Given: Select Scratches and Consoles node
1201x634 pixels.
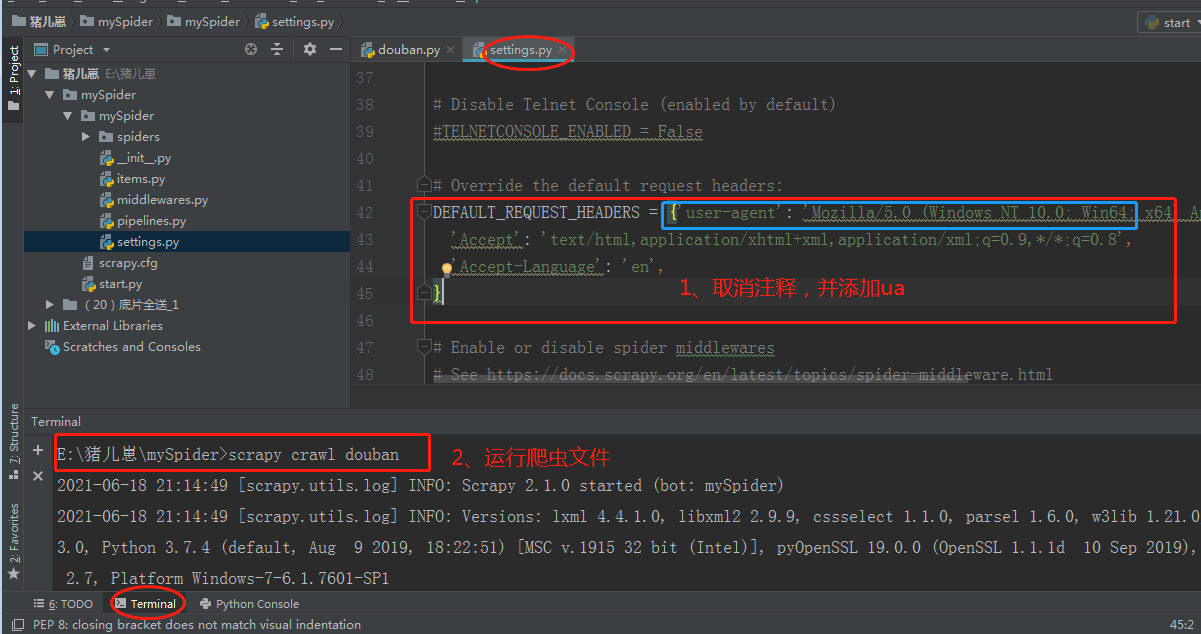Looking at the screenshot, I should tap(131, 347).
